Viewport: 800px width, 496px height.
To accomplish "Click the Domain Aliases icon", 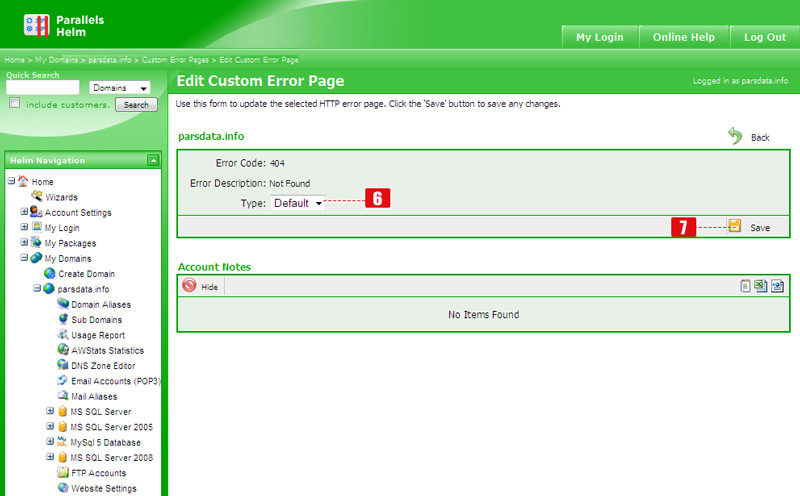I will point(63,304).
